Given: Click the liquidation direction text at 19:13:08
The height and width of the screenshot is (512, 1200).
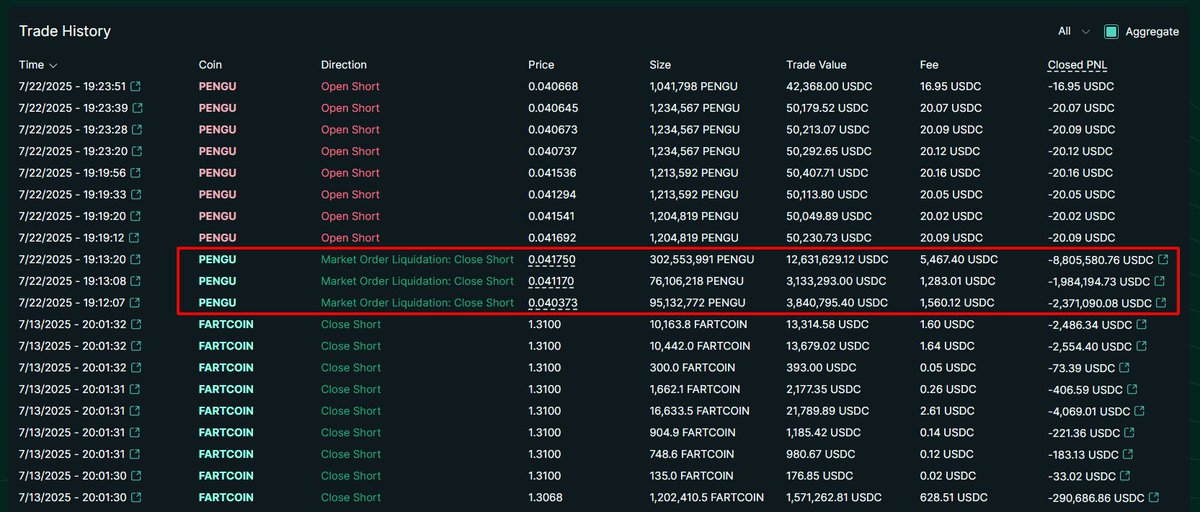Looking at the screenshot, I should tap(417, 281).
